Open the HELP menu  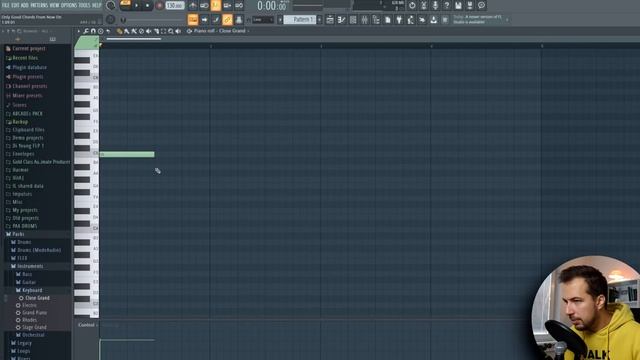click(97, 5)
